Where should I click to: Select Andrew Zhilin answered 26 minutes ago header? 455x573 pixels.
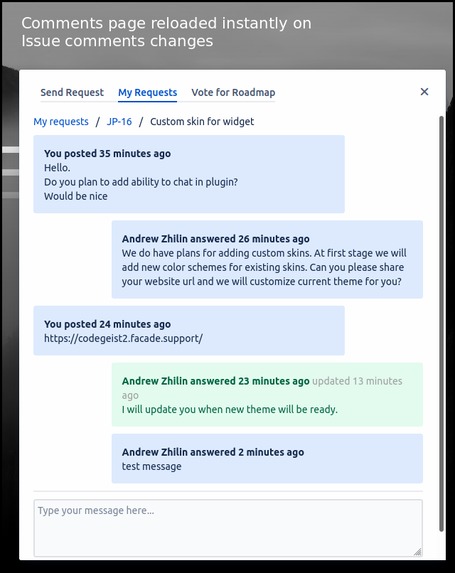point(216,239)
